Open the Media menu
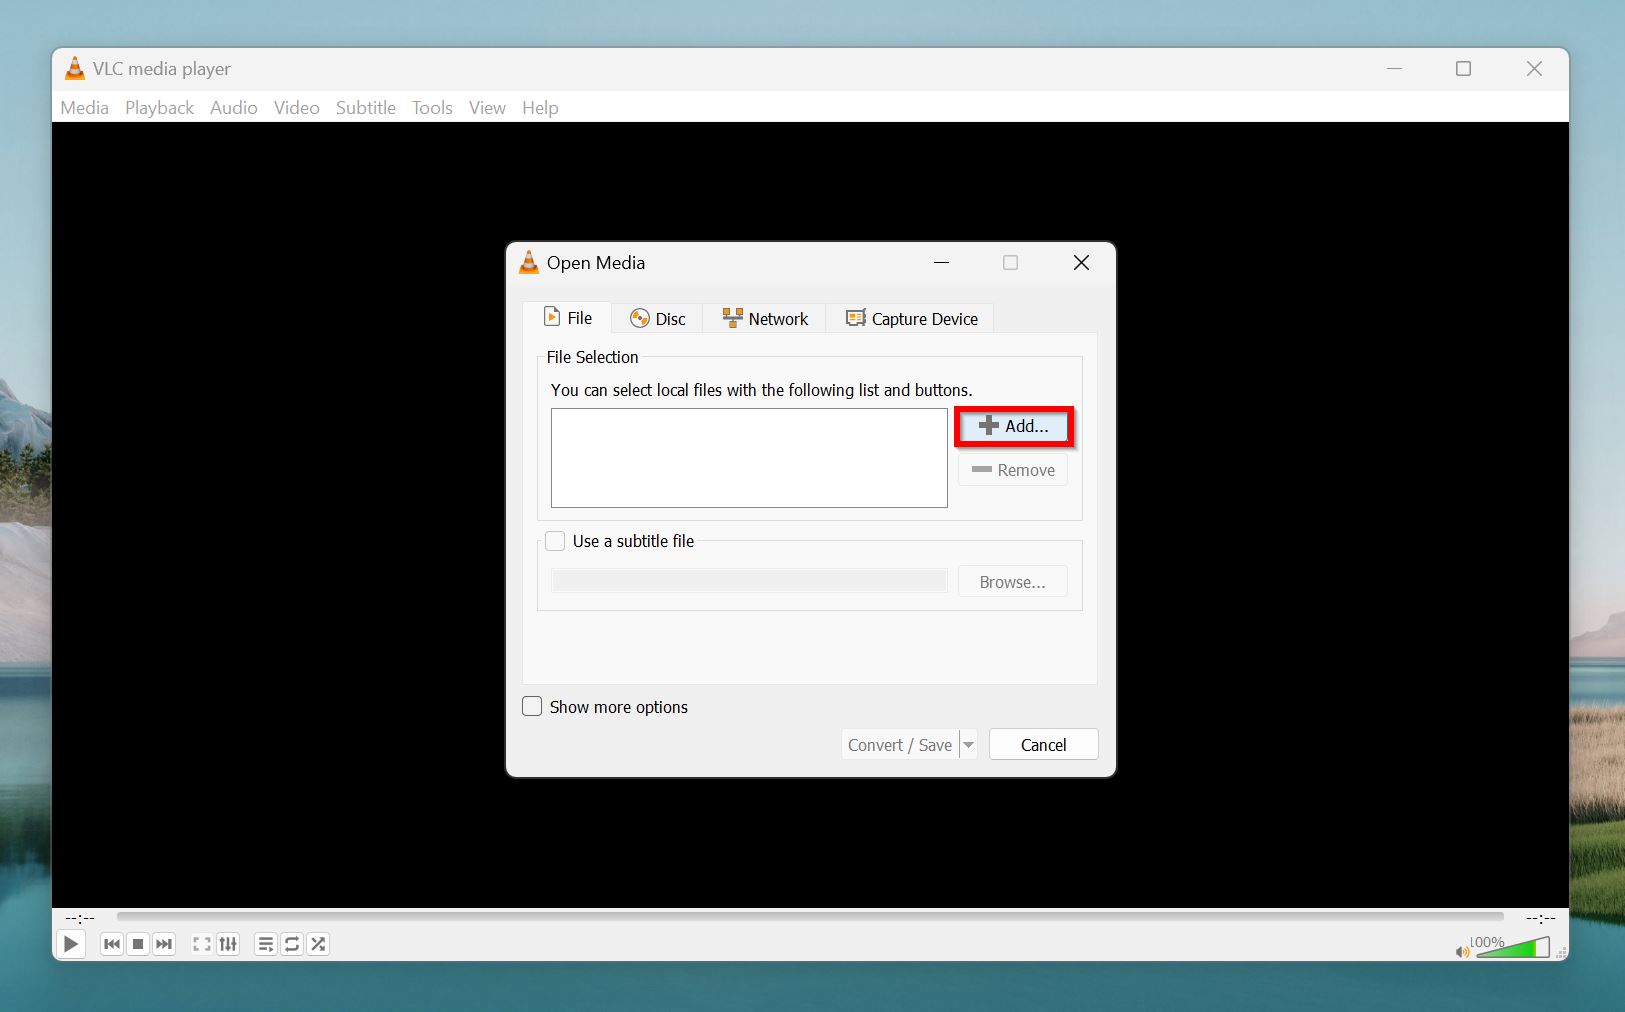Image resolution: width=1625 pixels, height=1012 pixels. [84, 108]
